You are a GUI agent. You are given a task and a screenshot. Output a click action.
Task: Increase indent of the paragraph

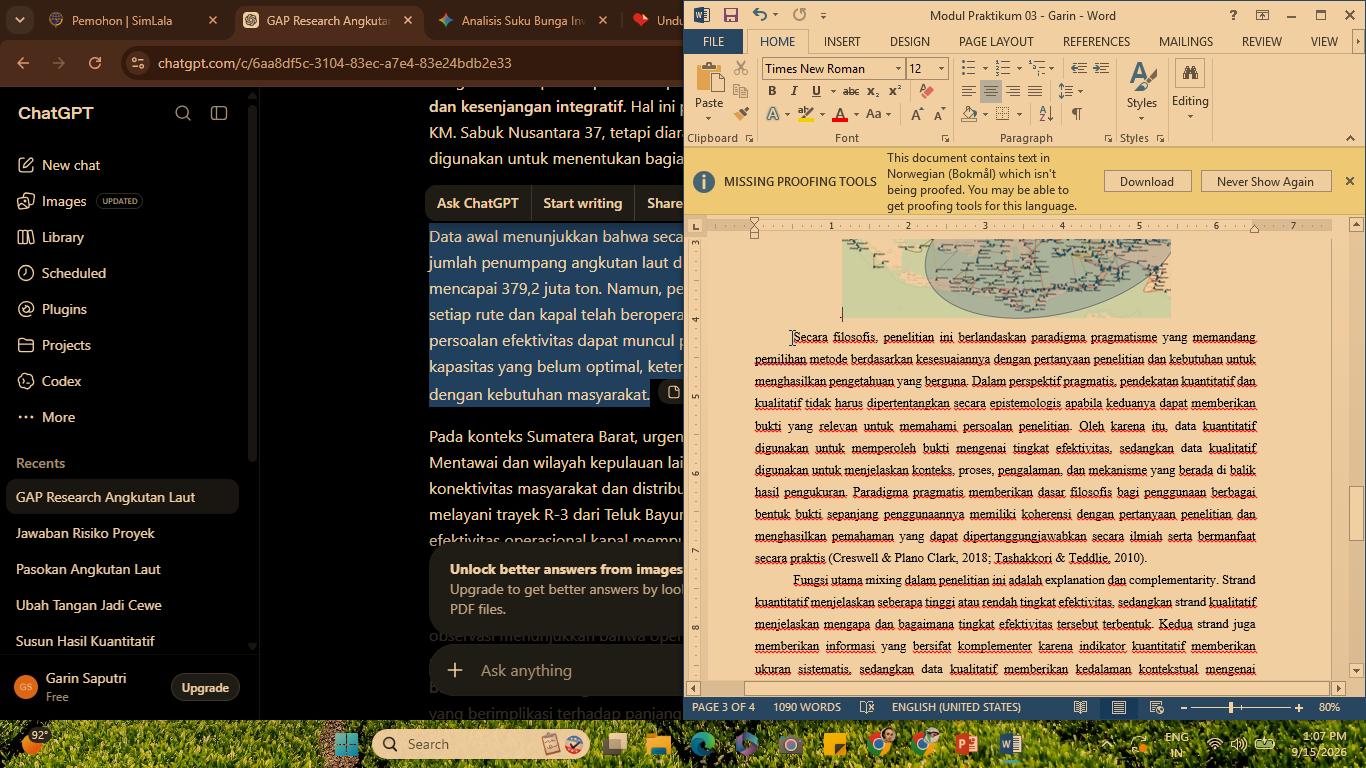(1101, 68)
